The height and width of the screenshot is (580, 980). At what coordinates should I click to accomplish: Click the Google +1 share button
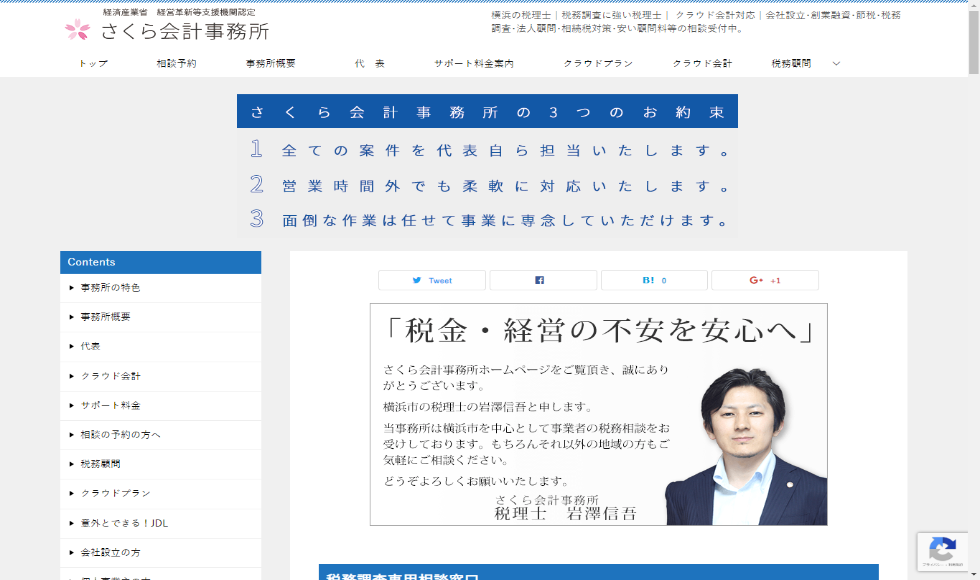click(765, 281)
